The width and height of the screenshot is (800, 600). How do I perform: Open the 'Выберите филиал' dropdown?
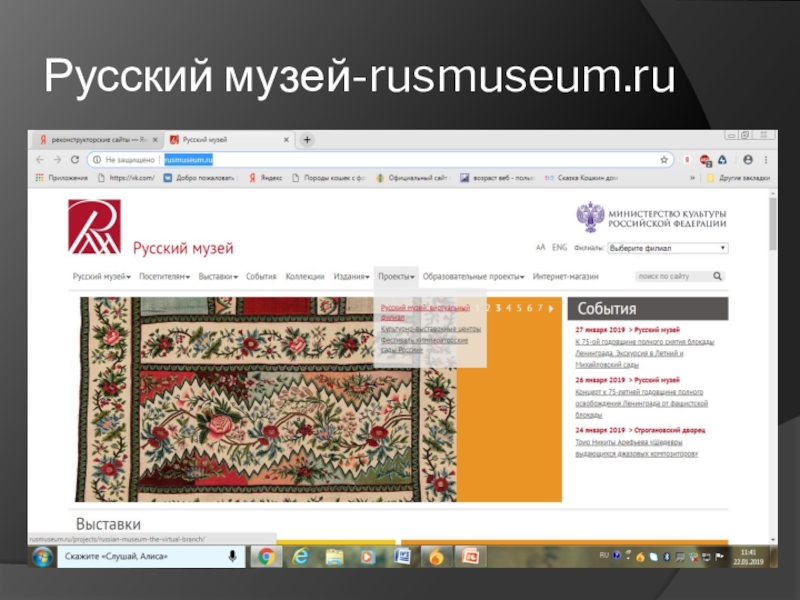(x=667, y=247)
